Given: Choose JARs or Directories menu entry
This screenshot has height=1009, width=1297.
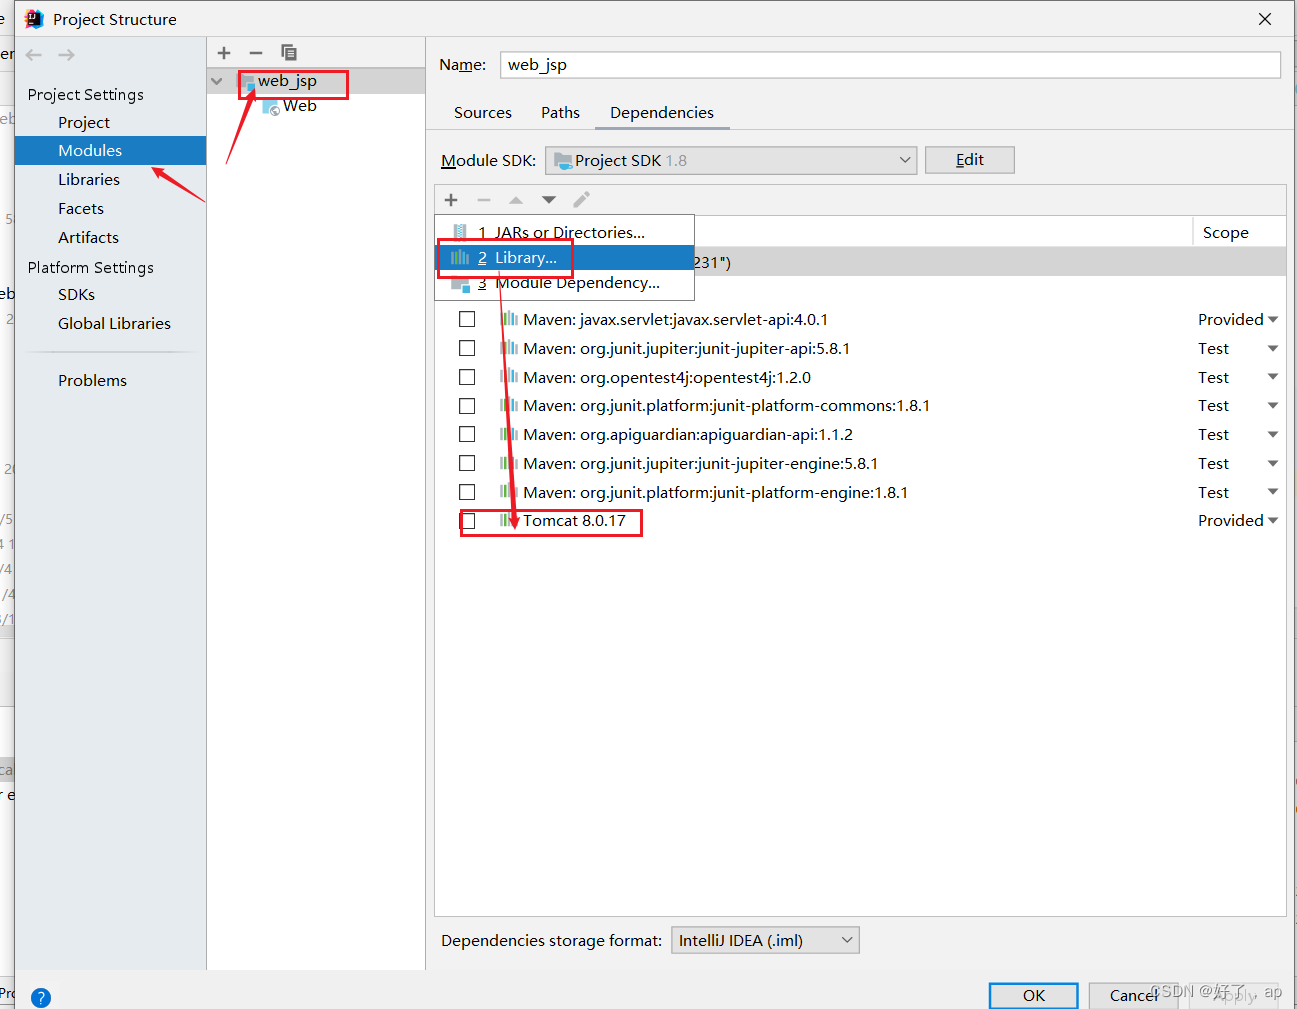Looking at the screenshot, I should click(564, 232).
